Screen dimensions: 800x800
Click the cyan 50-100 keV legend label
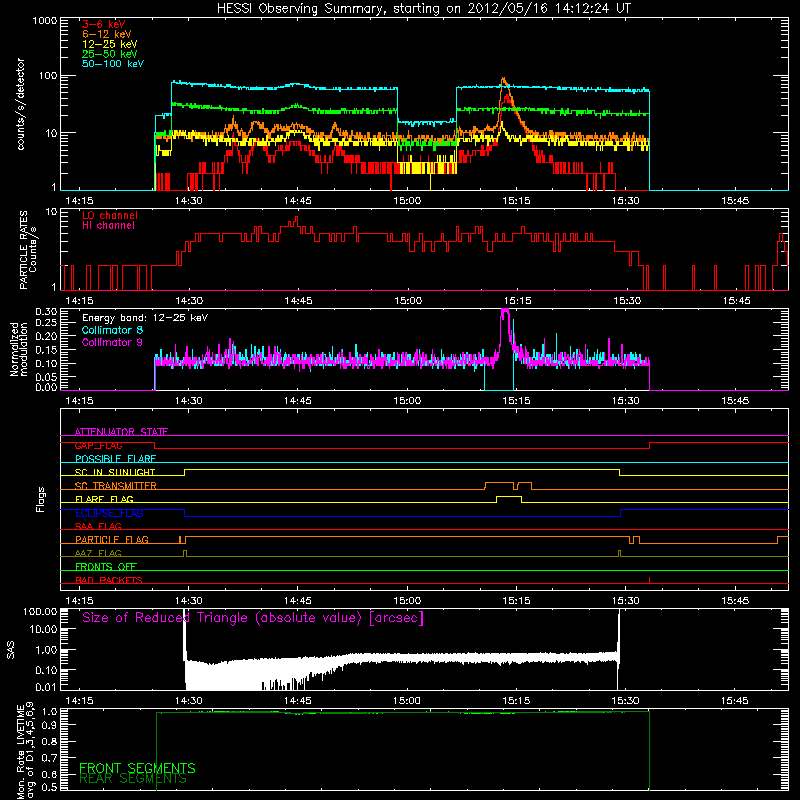tap(113, 64)
